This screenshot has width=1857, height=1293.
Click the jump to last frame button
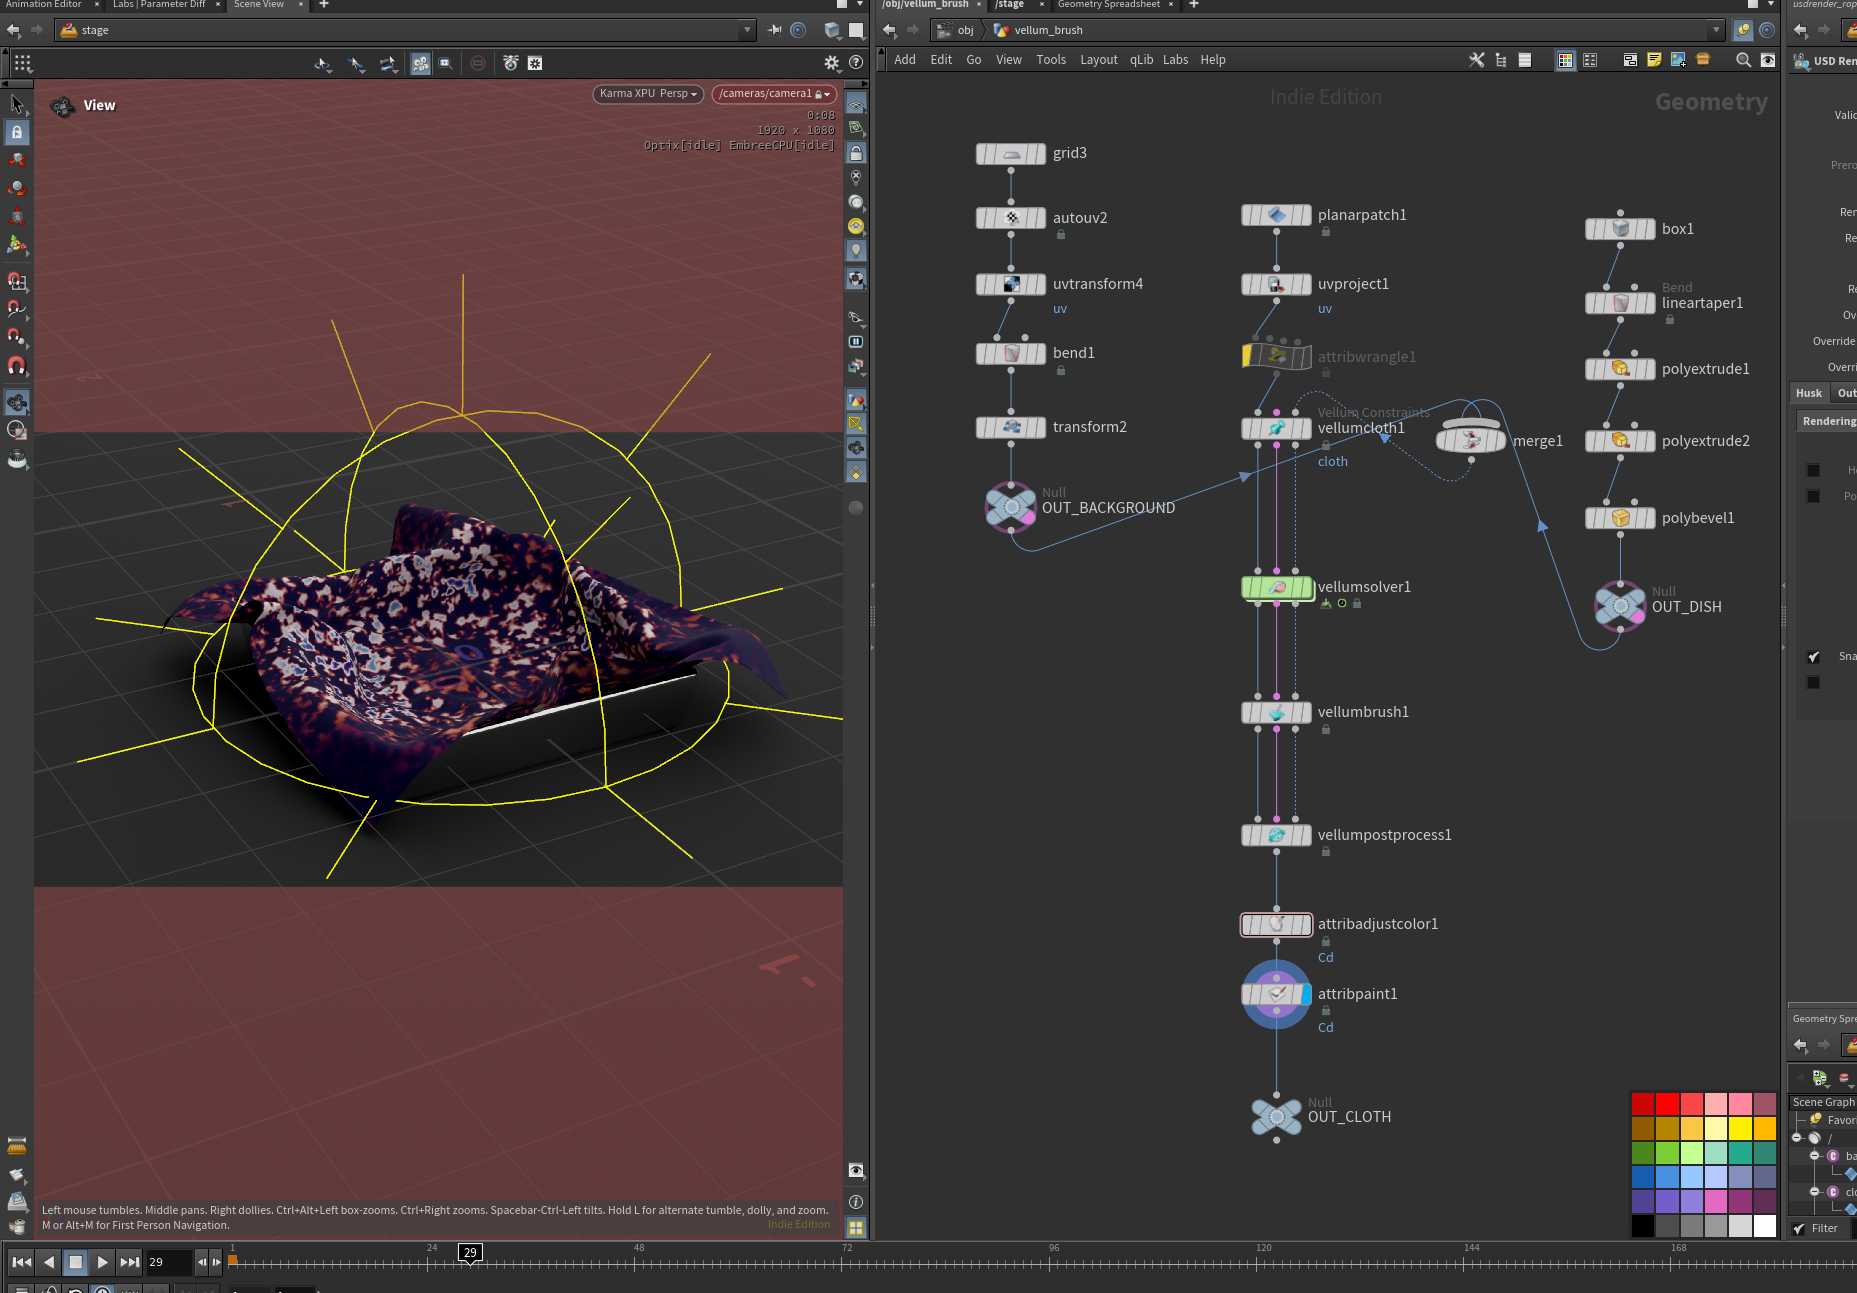[x=129, y=1263]
